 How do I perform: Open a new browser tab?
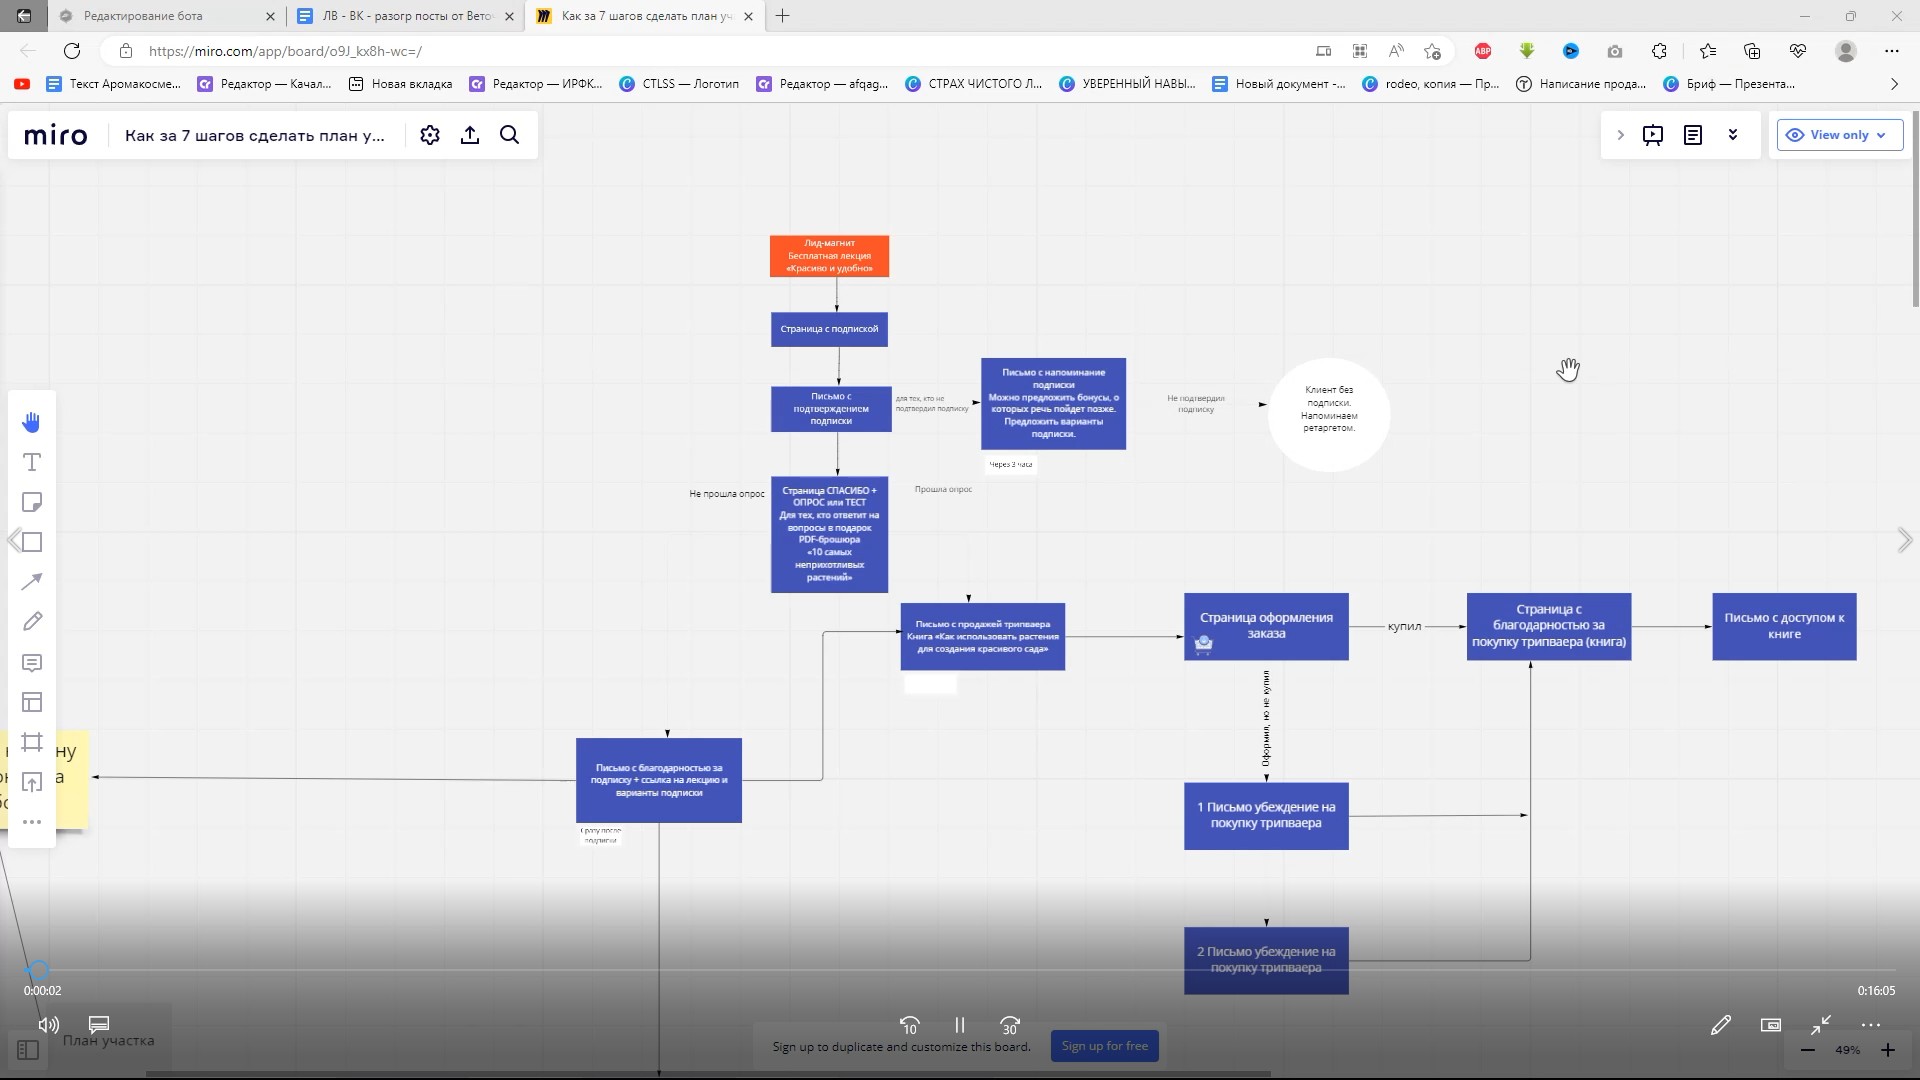point(783,16)
